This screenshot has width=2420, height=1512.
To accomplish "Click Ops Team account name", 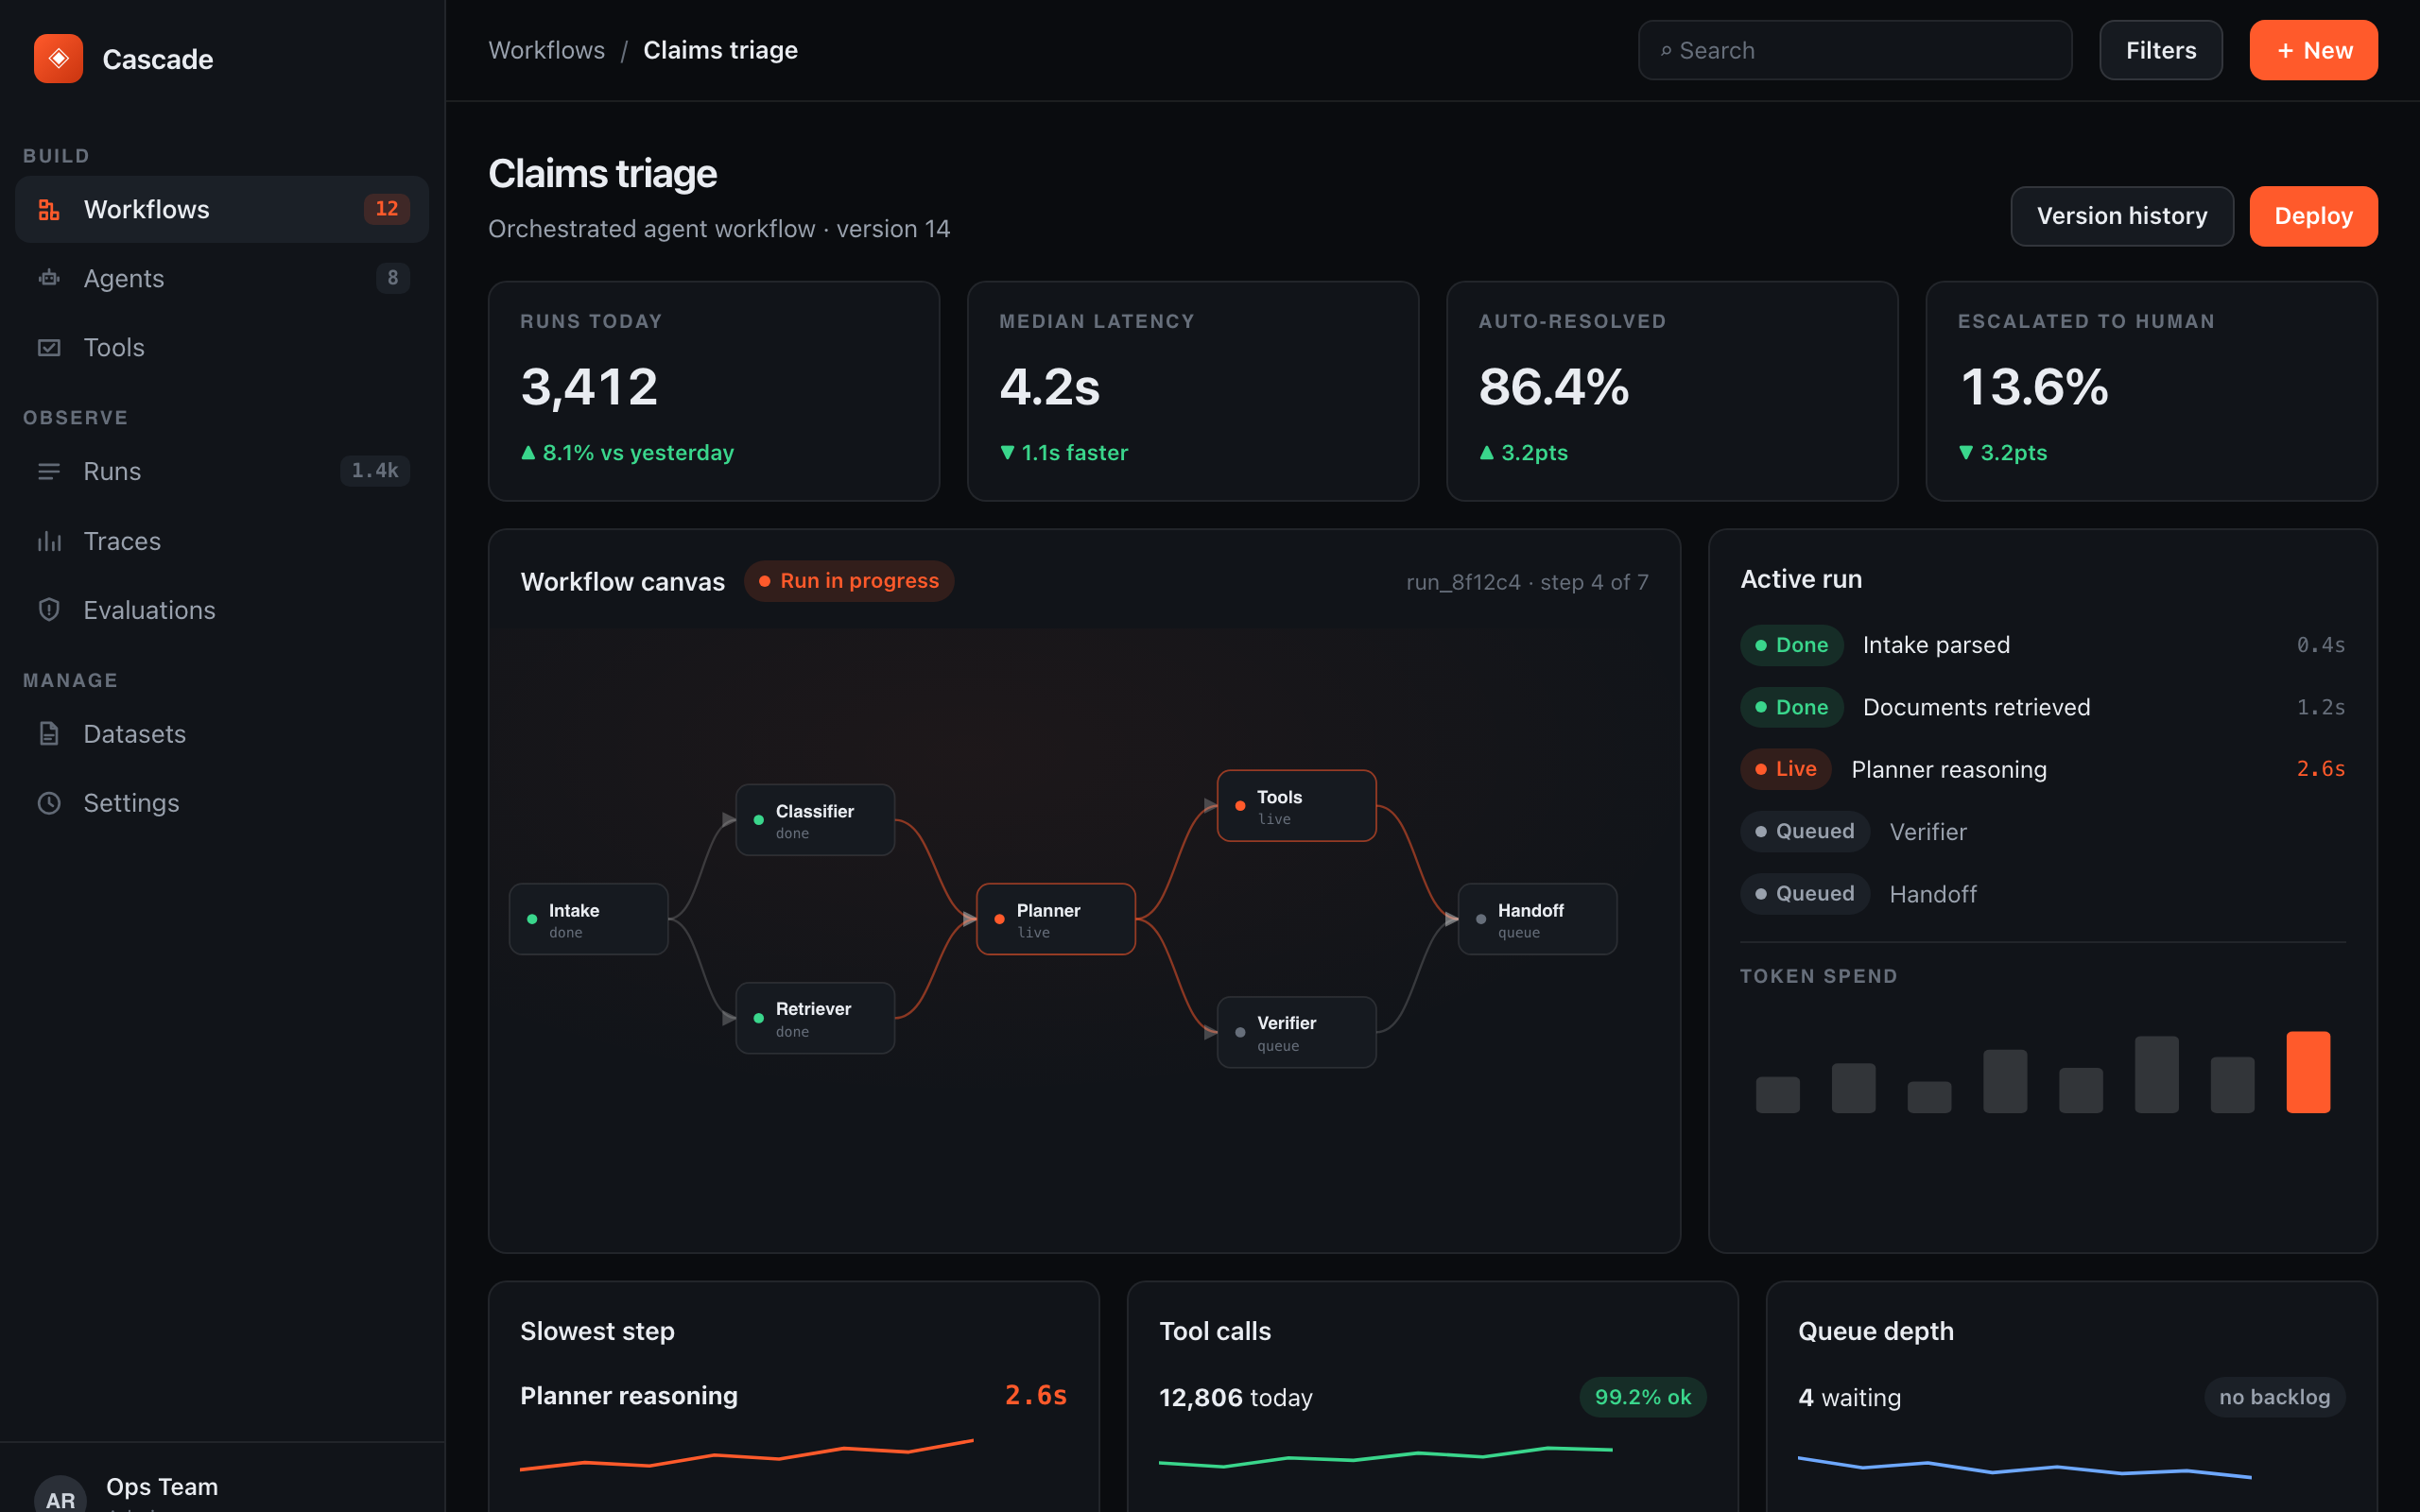I will coord(162,1487).
